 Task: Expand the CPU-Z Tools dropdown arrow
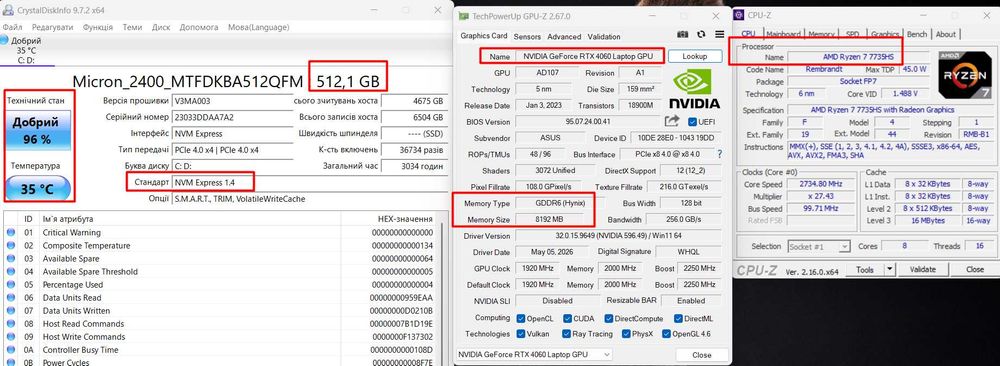click(x=890, y=270)
